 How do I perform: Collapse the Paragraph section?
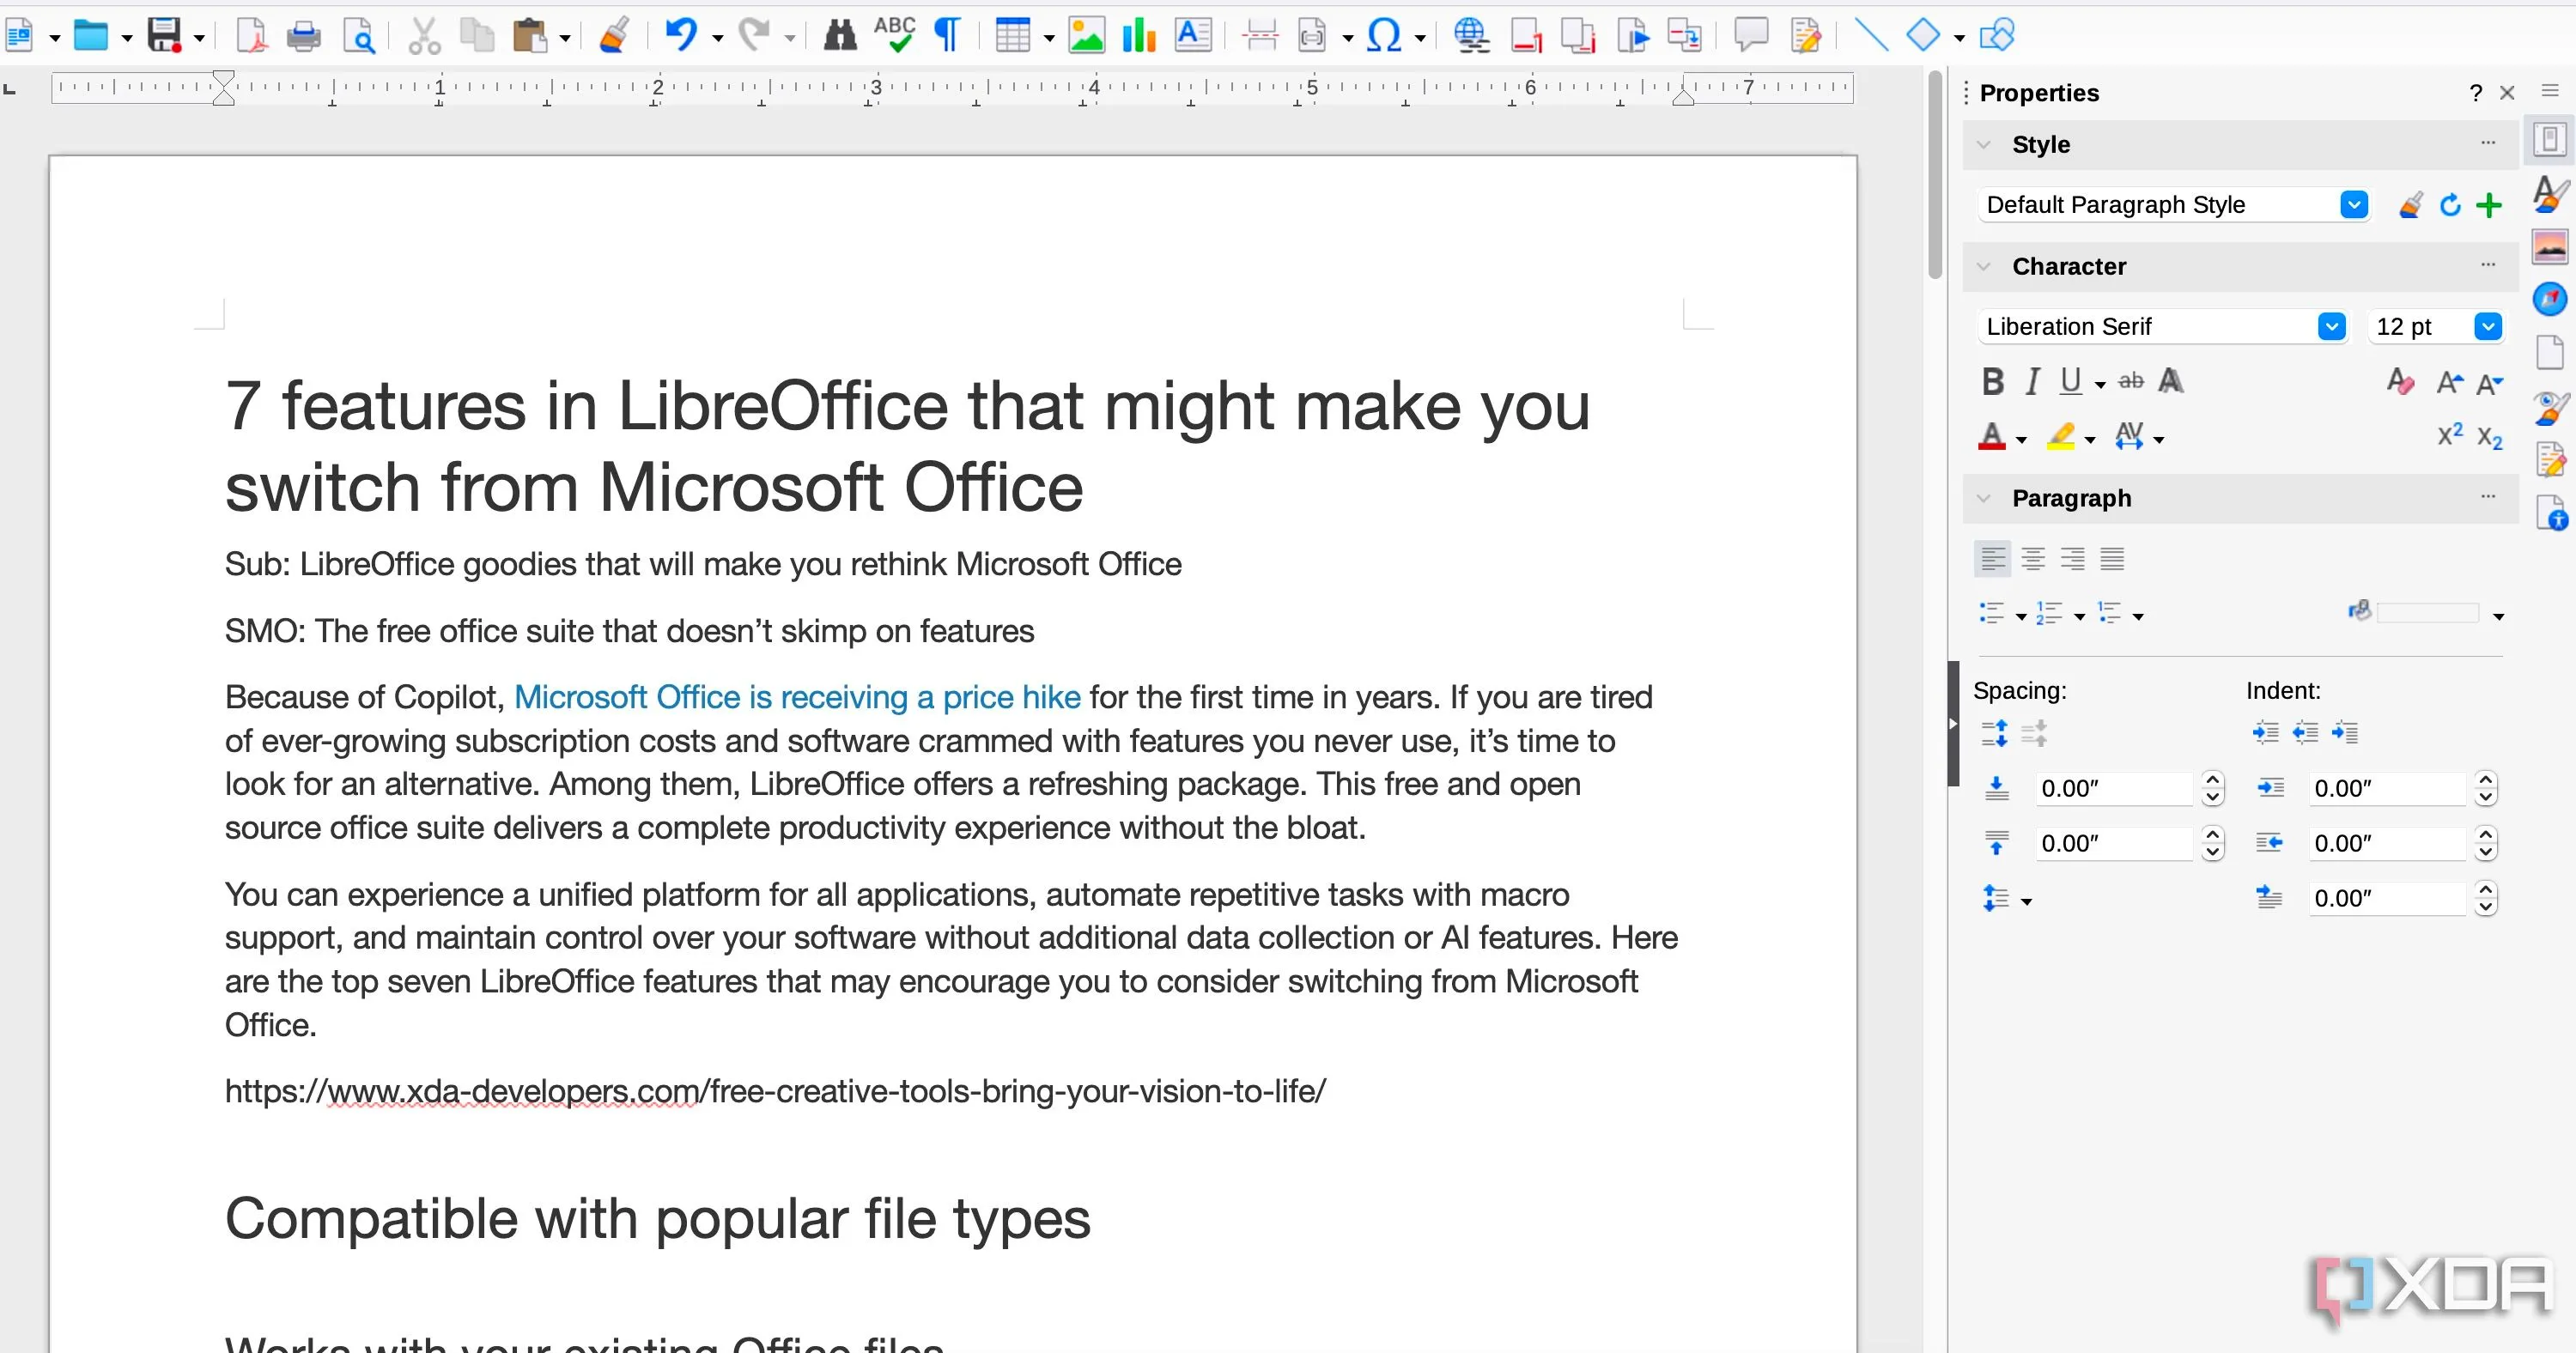pyautogui.click(x=1985, y=498)
